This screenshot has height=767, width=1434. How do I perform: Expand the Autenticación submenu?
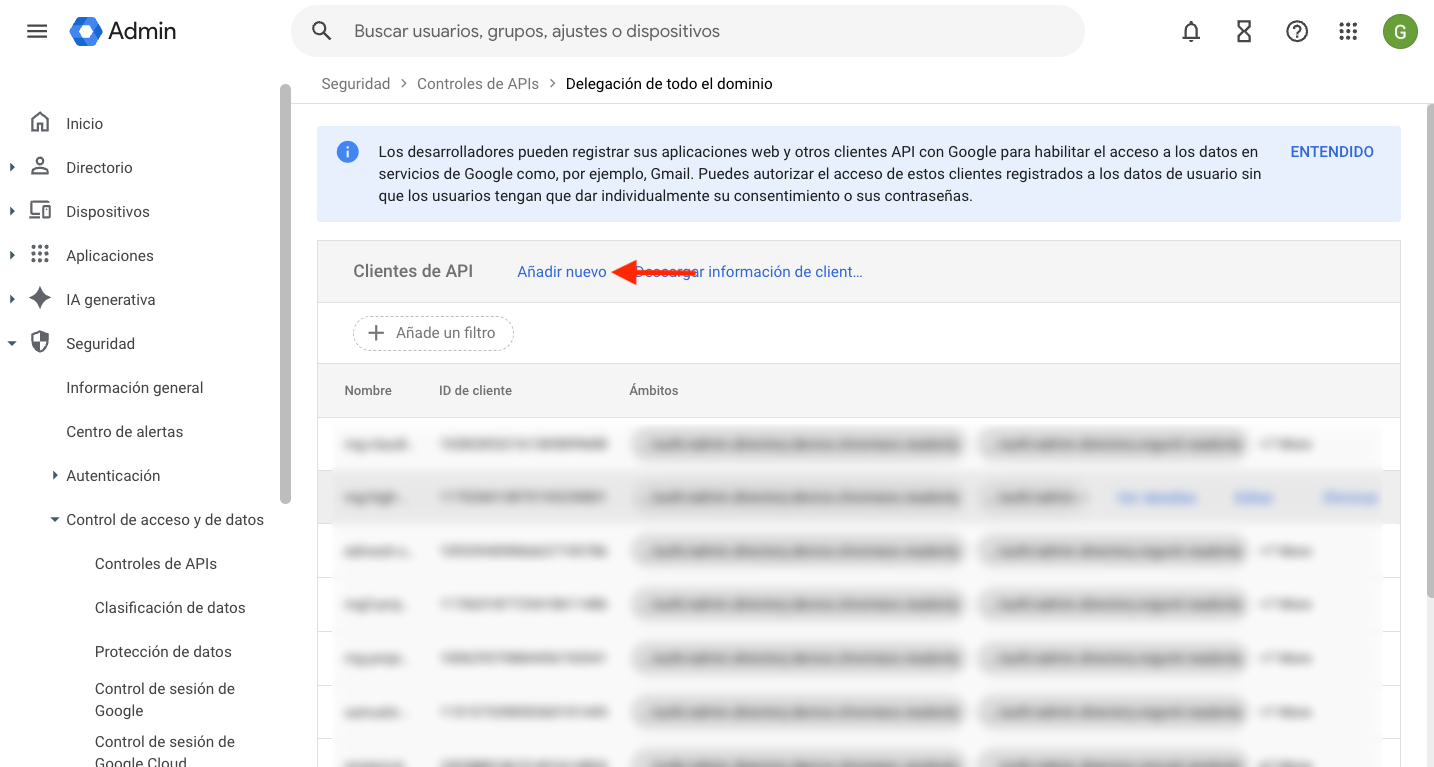[x=55, y=475]
